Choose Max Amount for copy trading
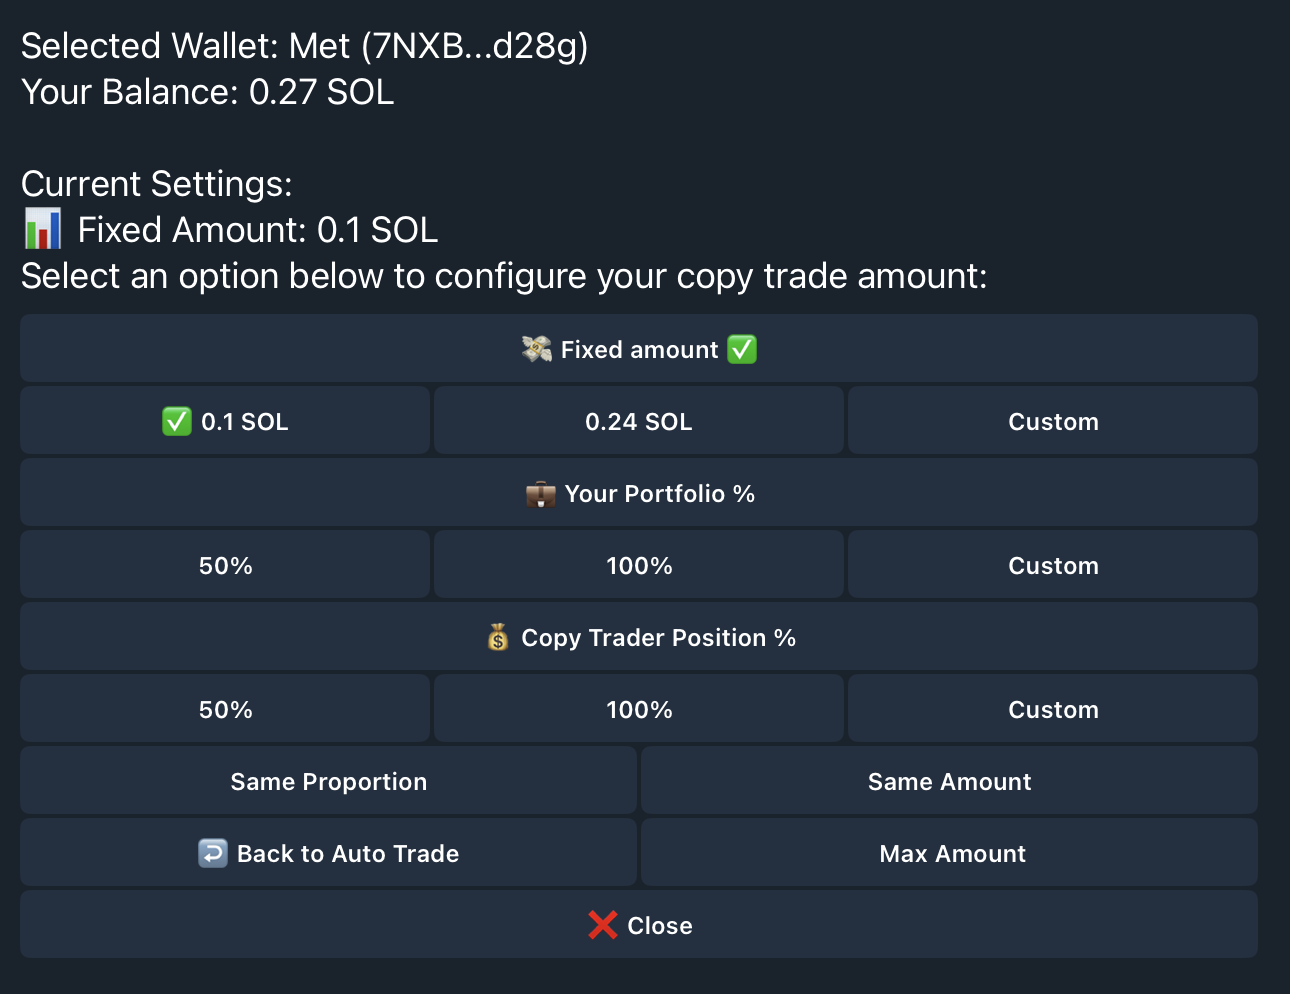This screenshot has height=994, width=1290. click(x=951, y=853)
